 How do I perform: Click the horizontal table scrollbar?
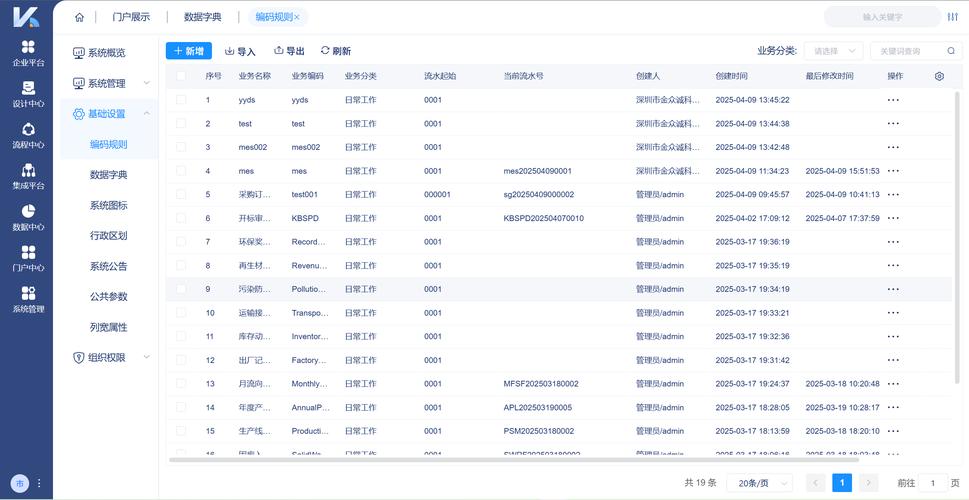[x=514, y=459]
